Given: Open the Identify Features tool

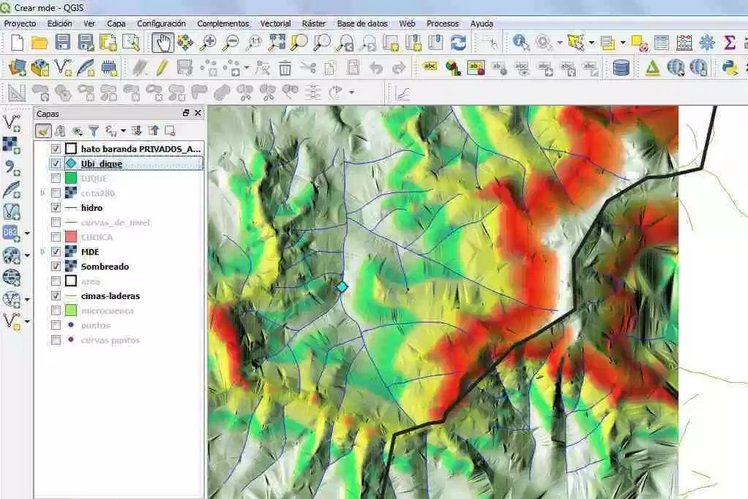Looking at the screenshot, I should [521, 42].
